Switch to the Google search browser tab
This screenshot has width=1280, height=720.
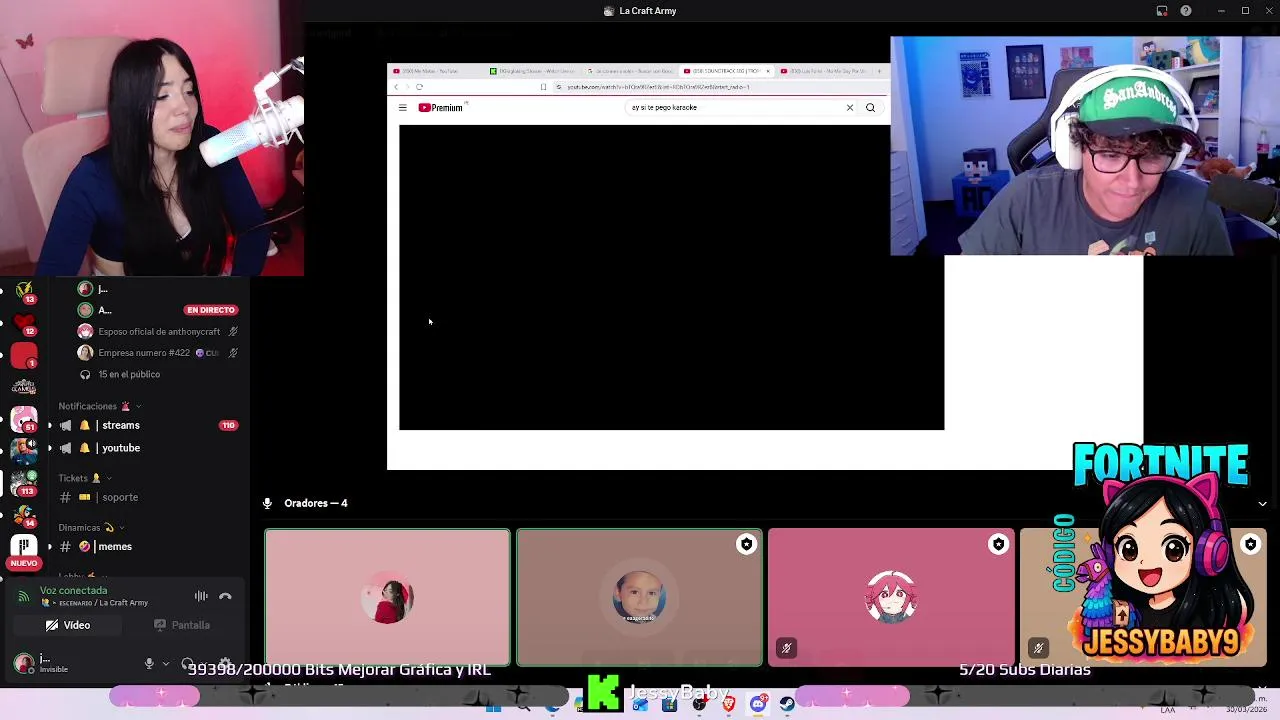[628, 71]
